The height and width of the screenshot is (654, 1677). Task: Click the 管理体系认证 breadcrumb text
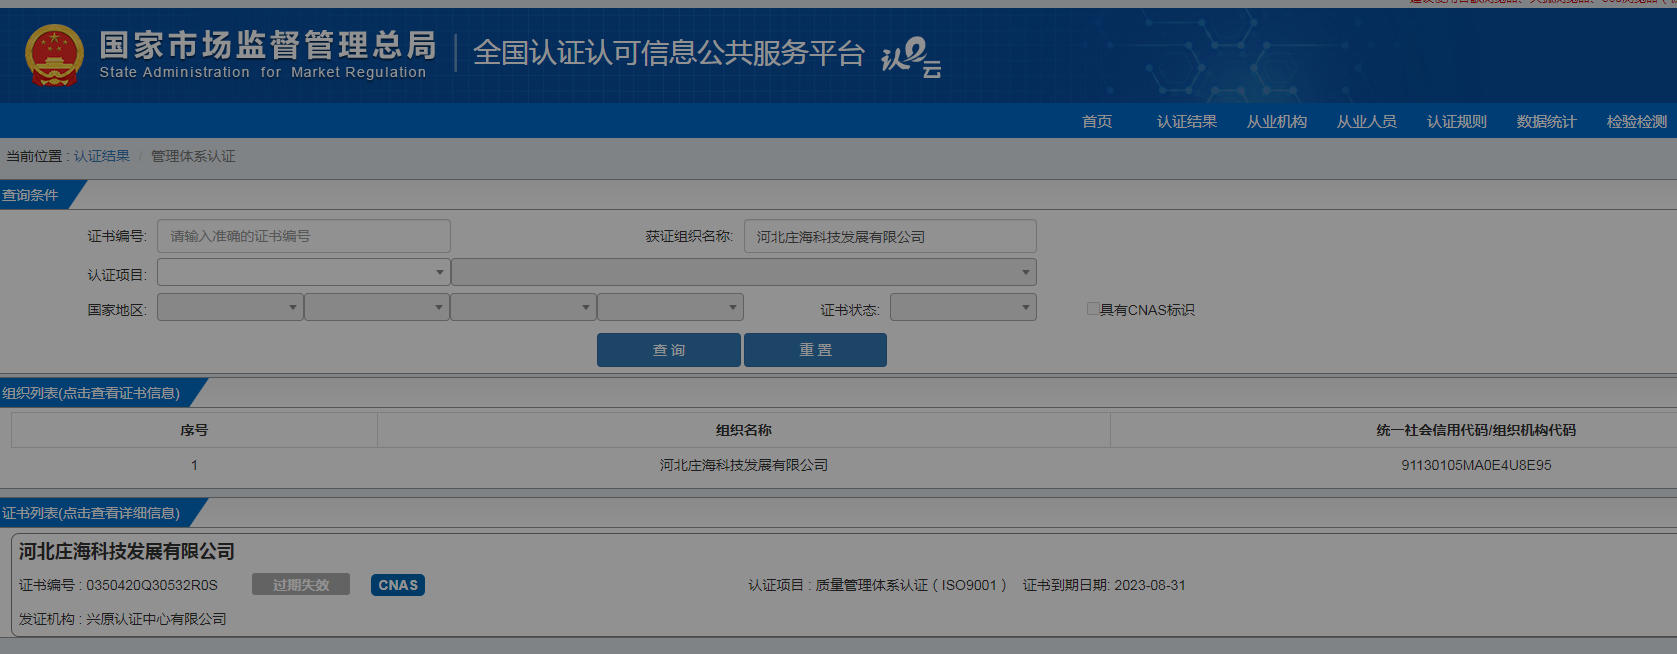click(x=193, y=156)
